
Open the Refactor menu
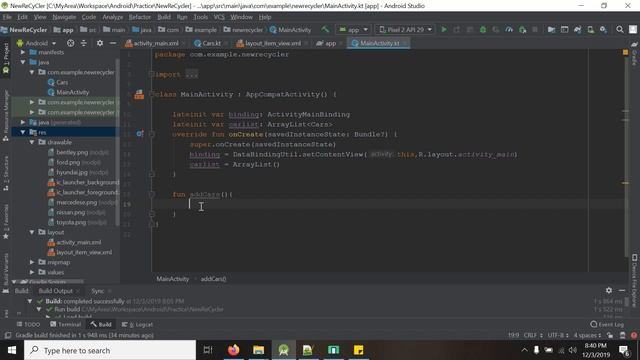point(140,17)
